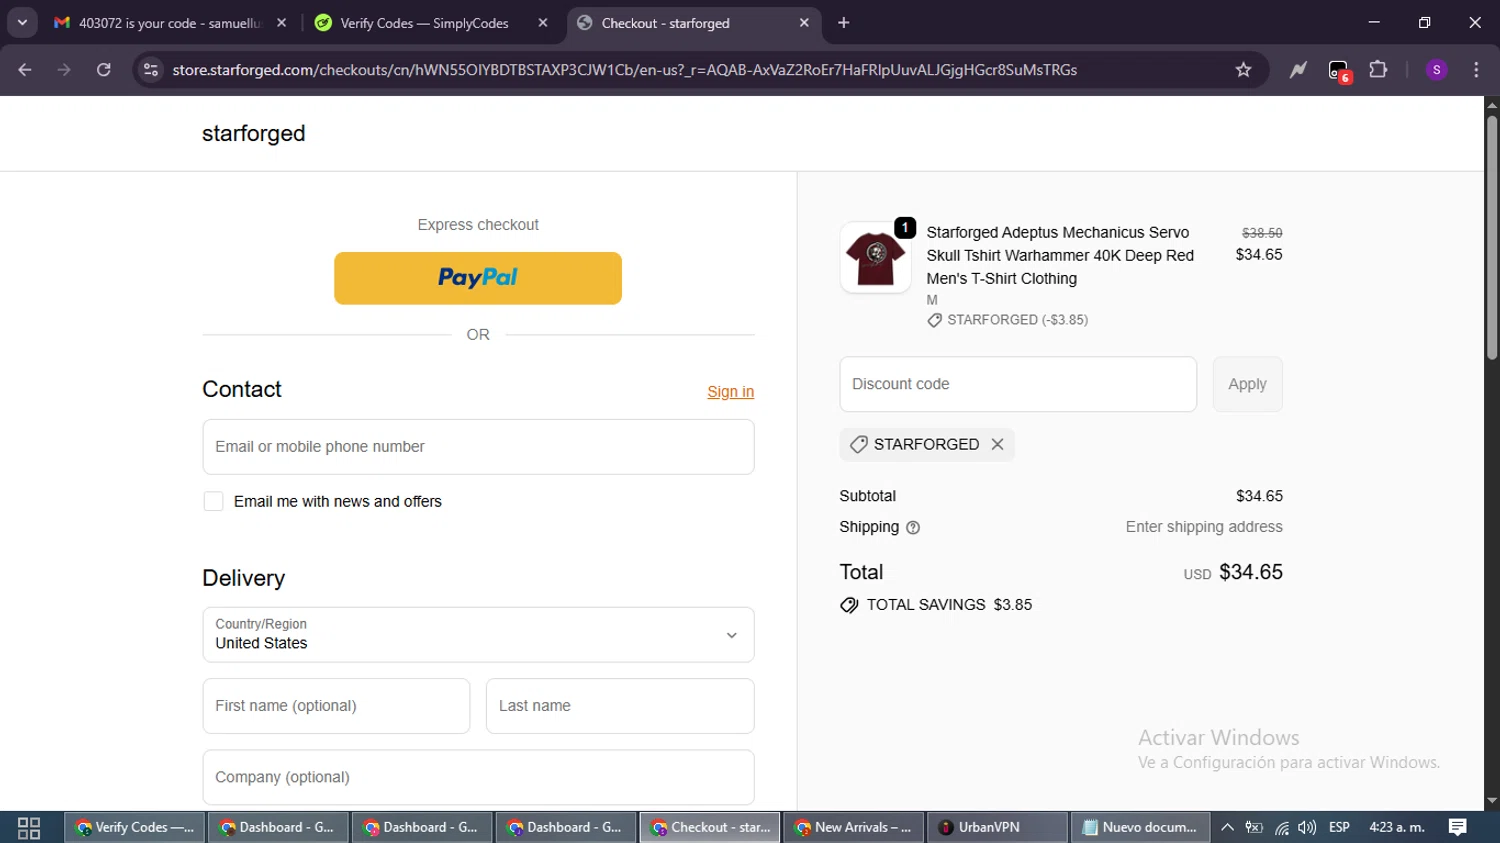The image size is (1500, 843).
Task: Open the Chrome three-dot menu
Action: (1476, 70)
